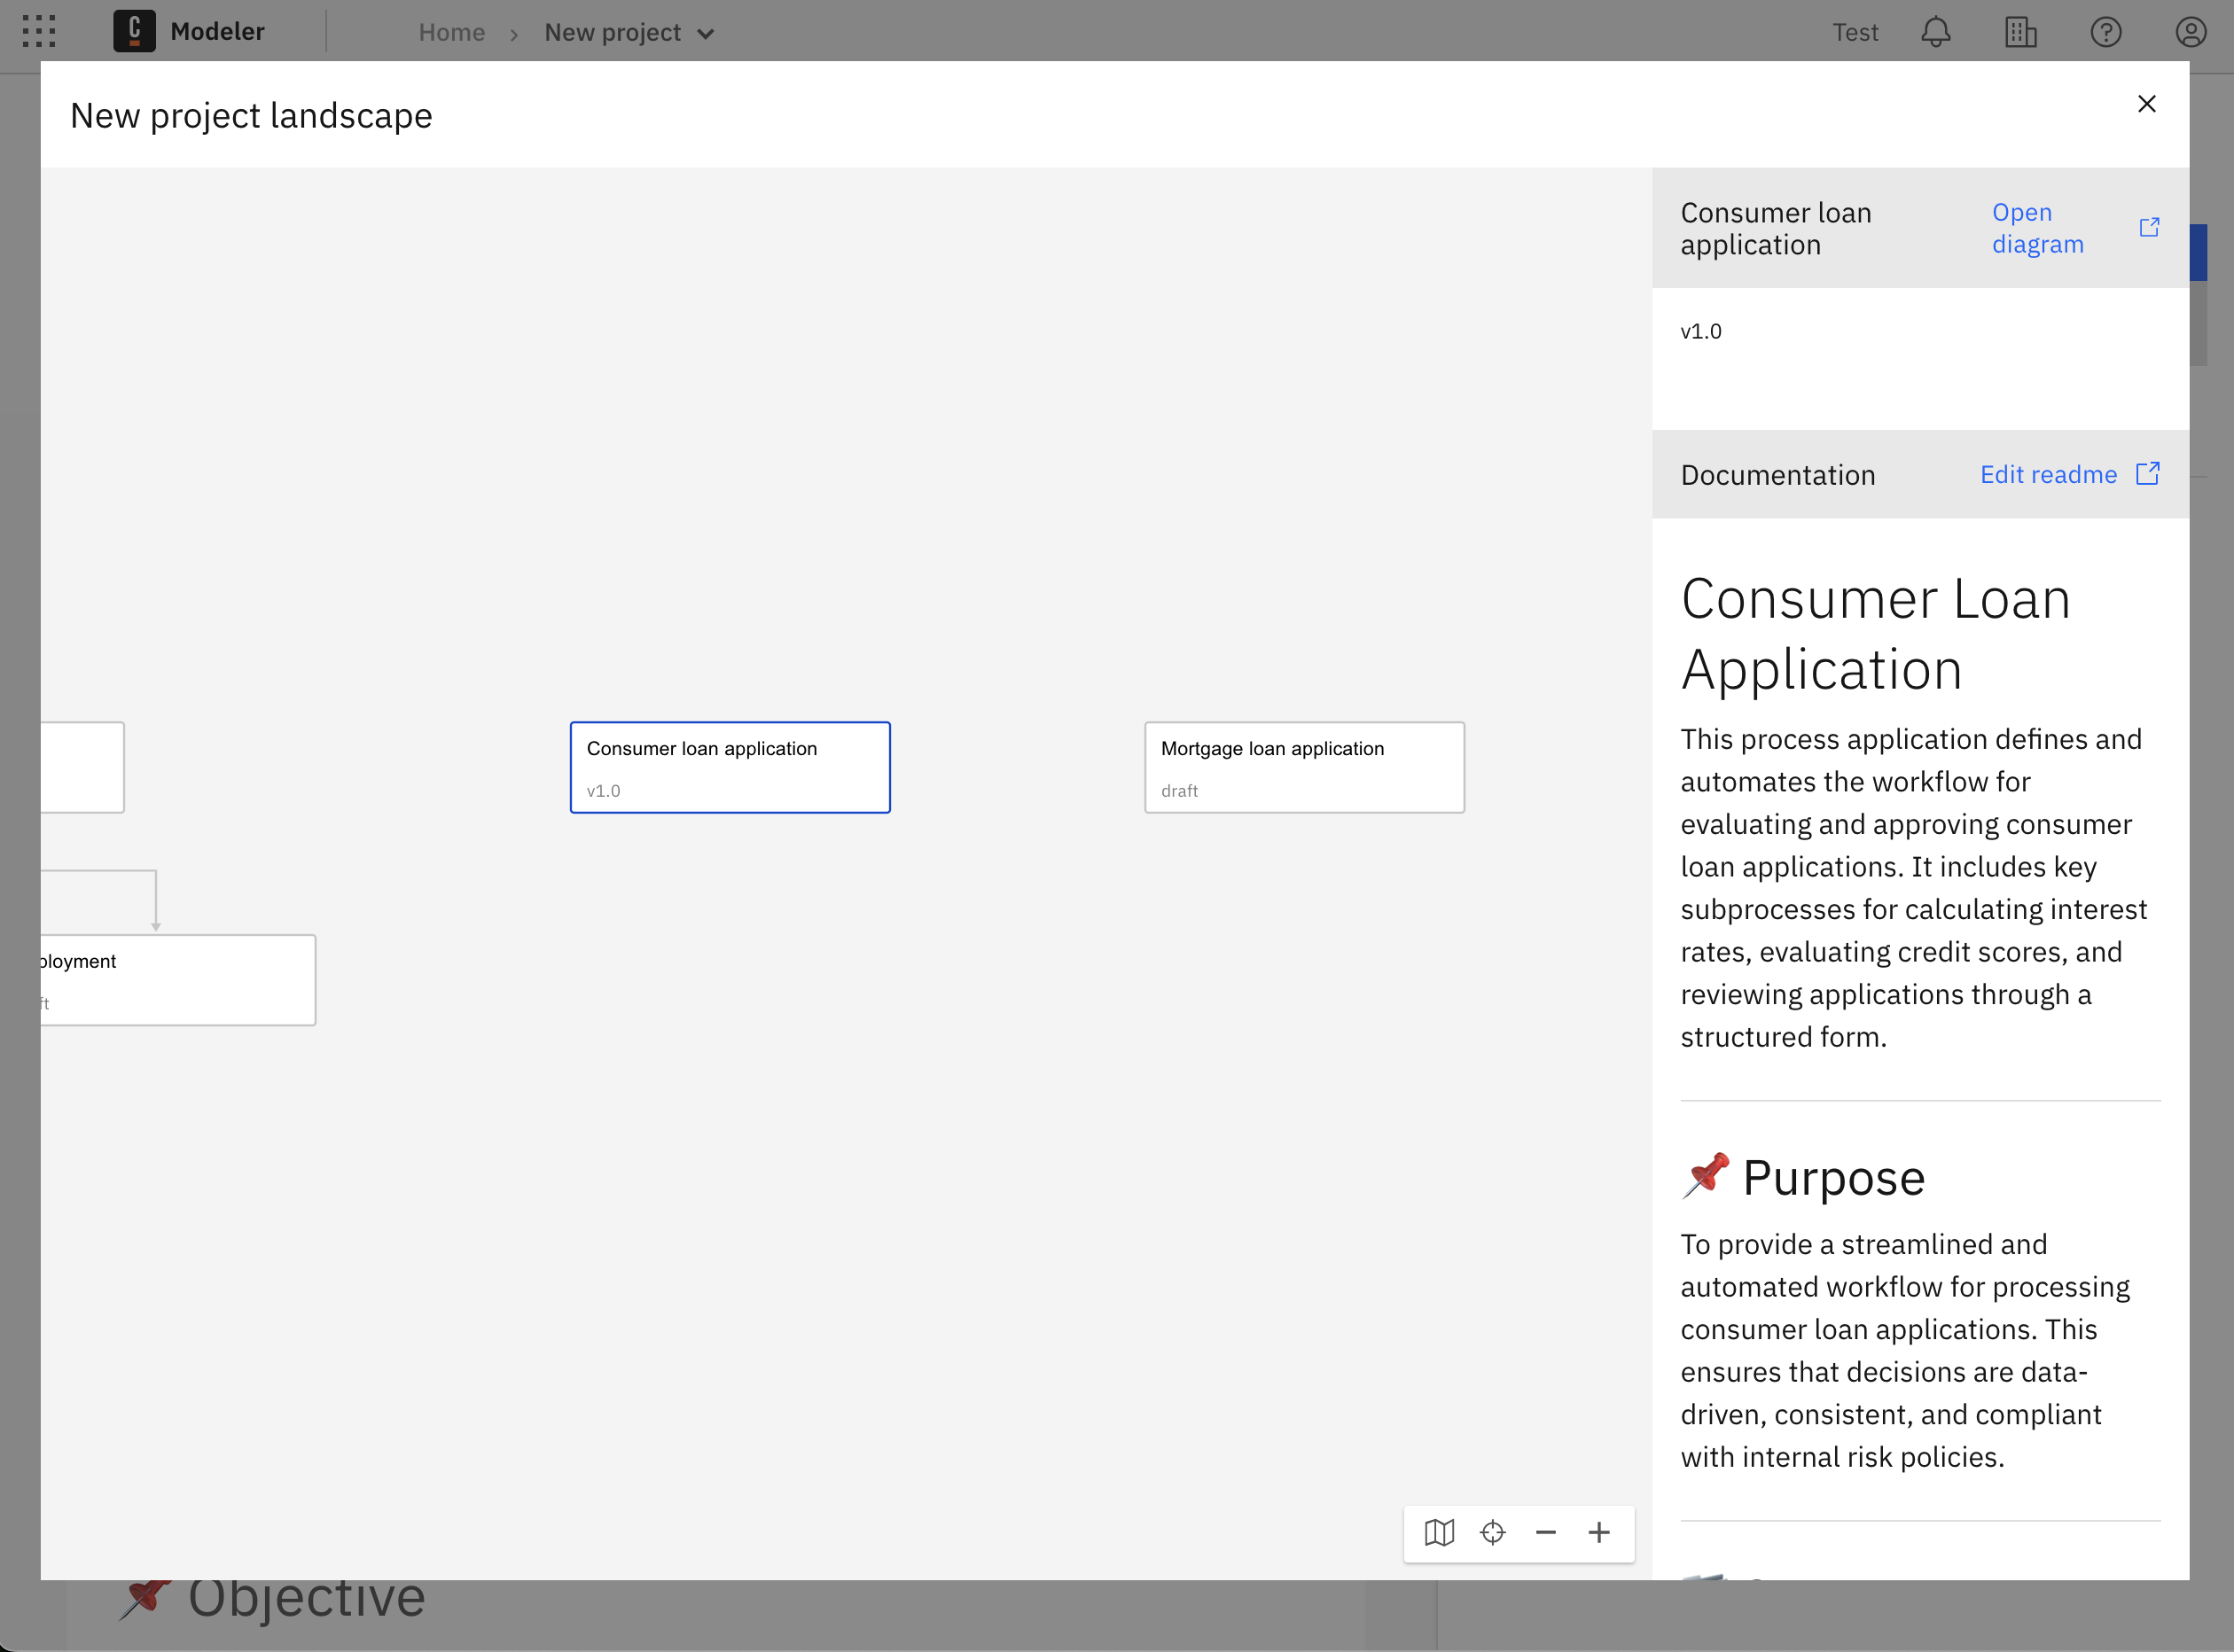Screen dimensions: 2234x1652
Task: Open the notifications bell icon
Action: [1936, 31]
